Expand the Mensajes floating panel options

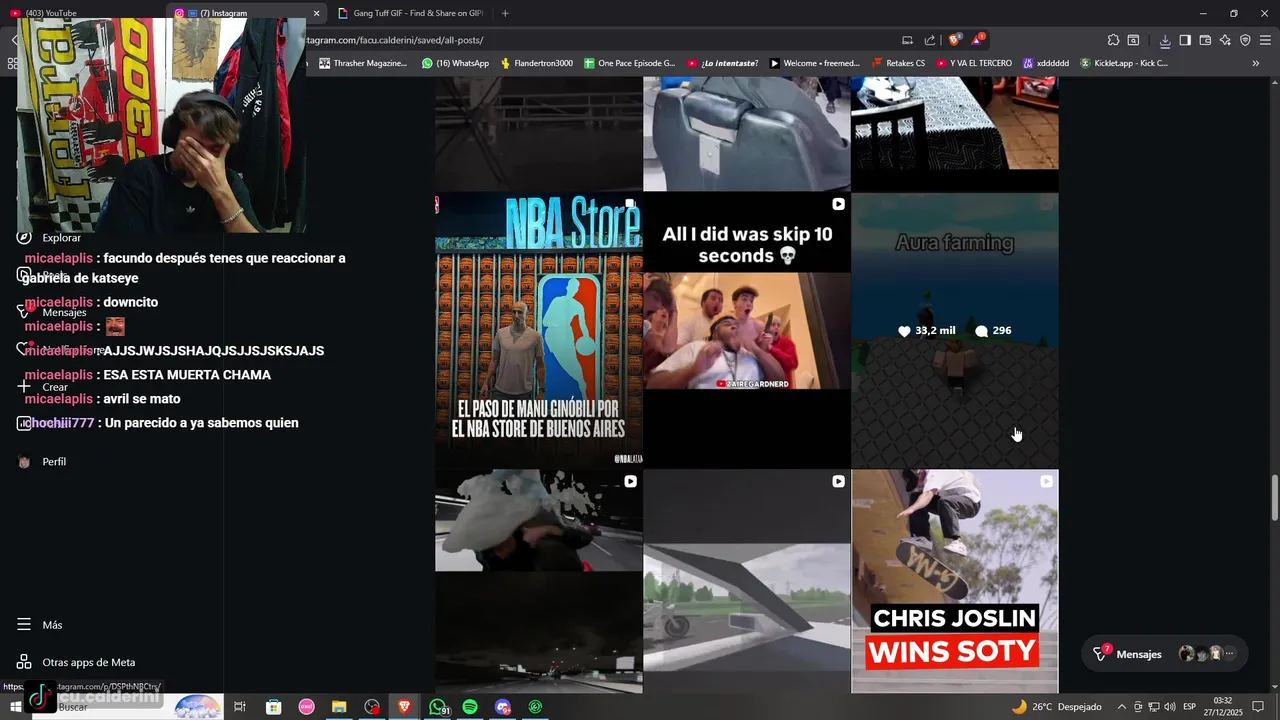(x=1229, y=654)
